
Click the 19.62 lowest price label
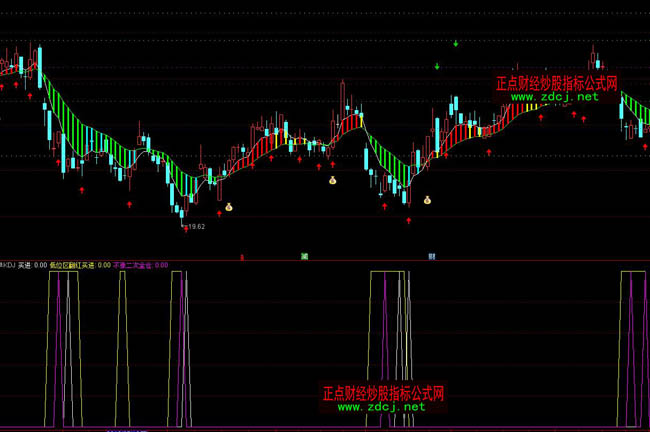pos(194,227)
